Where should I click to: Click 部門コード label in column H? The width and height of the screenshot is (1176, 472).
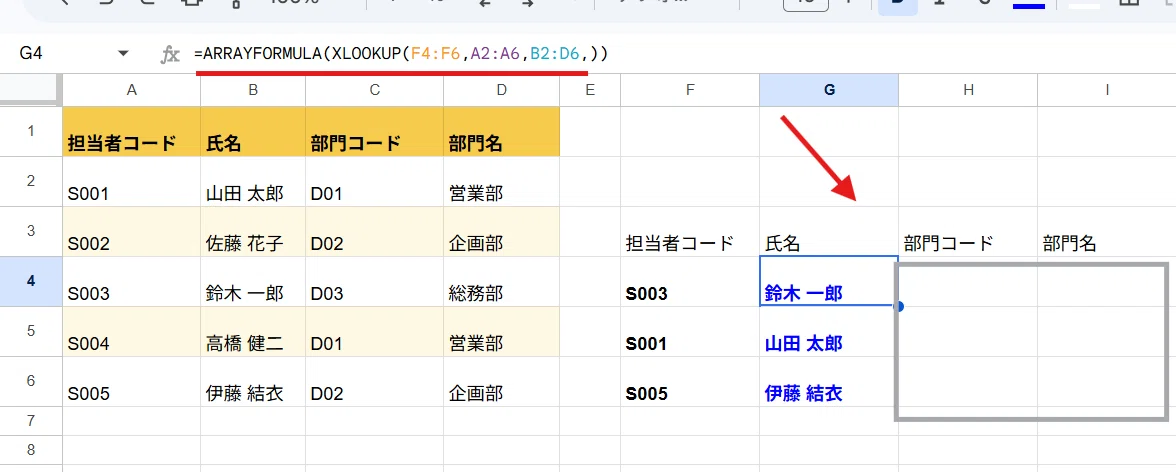948,243
